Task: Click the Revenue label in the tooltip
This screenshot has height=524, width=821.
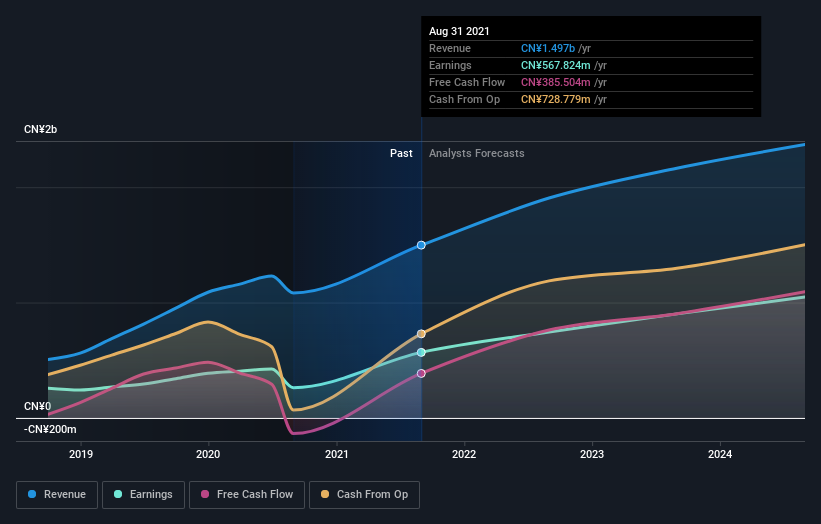Action: (x=450, y=48)
